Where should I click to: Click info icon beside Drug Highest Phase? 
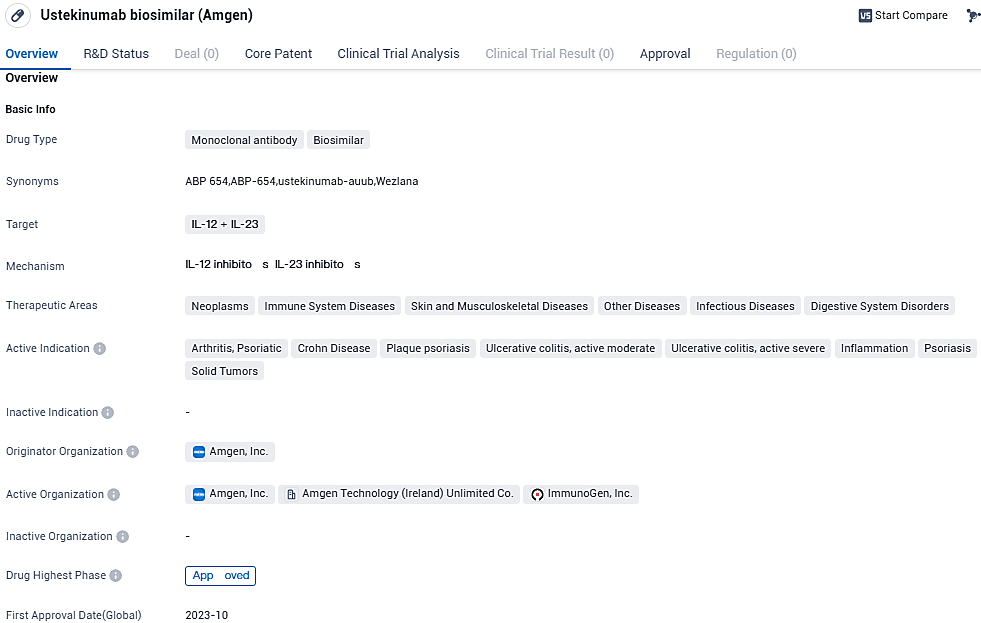[116, 576]
